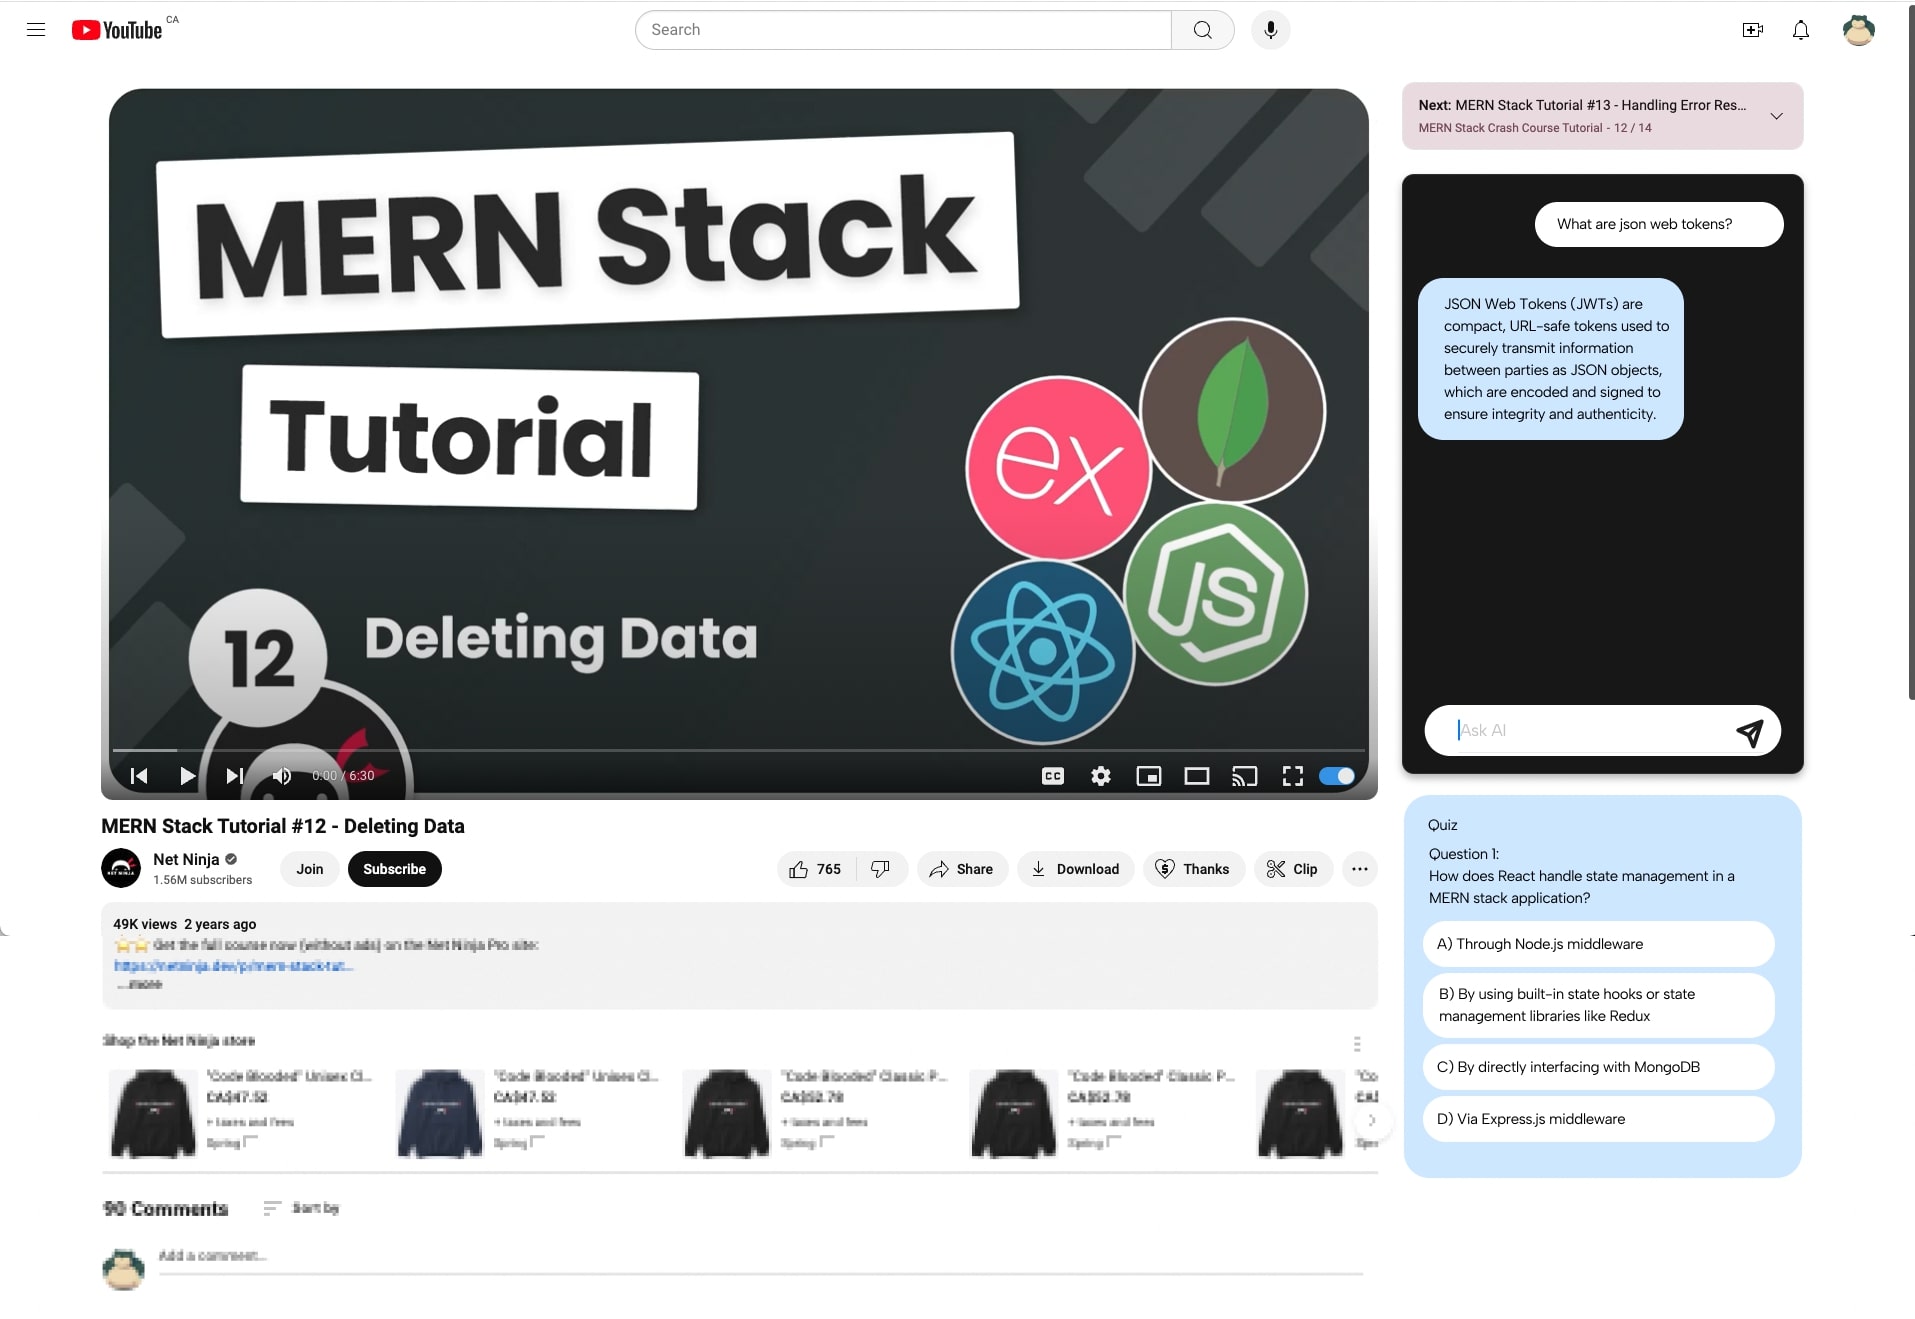Open the notifications bell

click(x=1800, y=30)
